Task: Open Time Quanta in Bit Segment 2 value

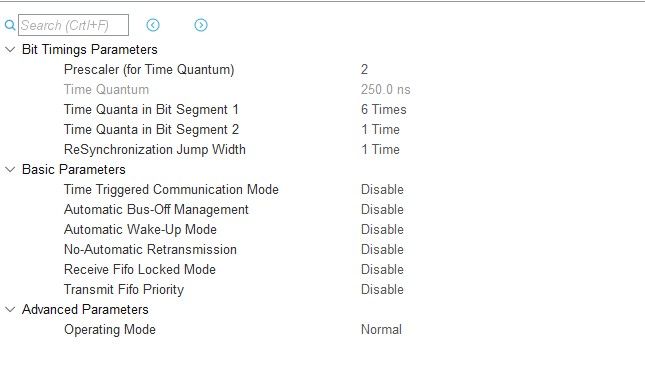Action: point(380,130)
